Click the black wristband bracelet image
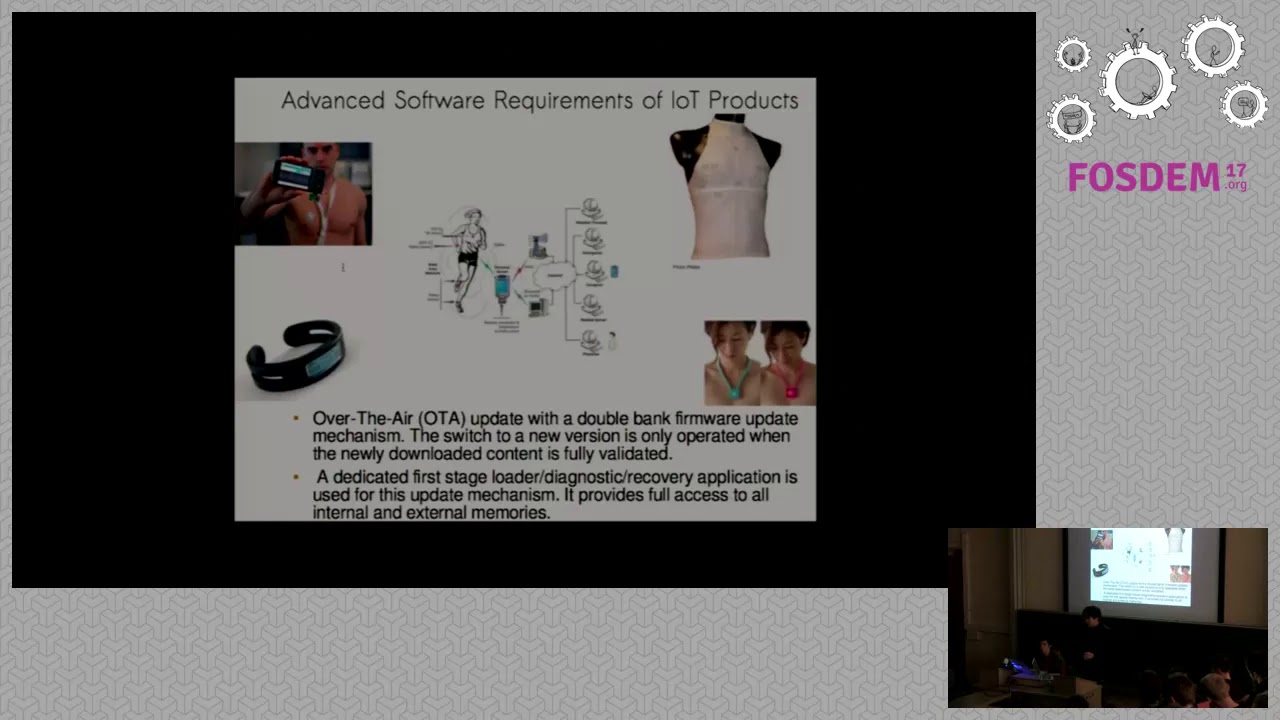The height and width of the screenshot is (720, 1280). pyautogui.click(x=296, y=356)
